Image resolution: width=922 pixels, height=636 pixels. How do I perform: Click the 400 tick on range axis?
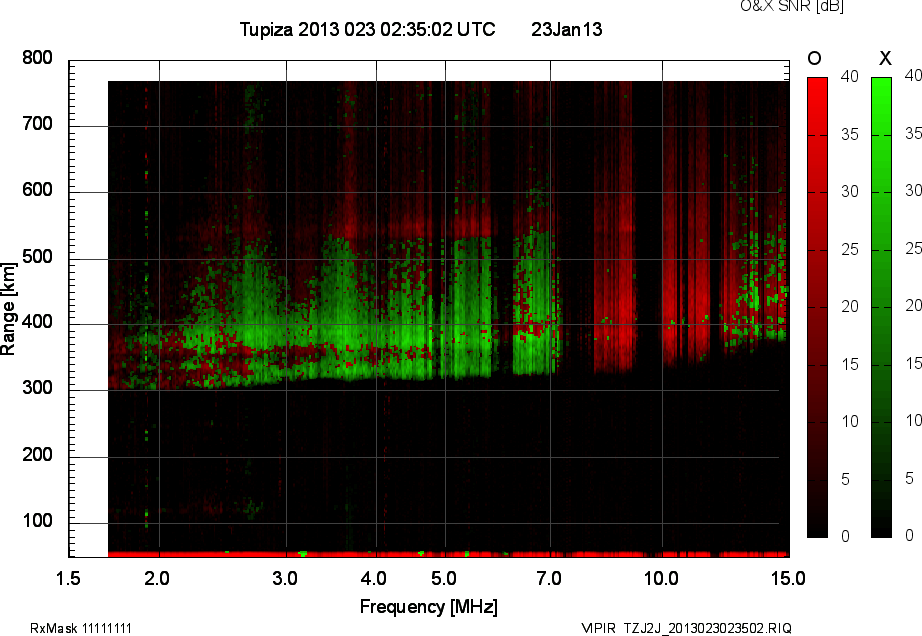[x=38, y=324]
